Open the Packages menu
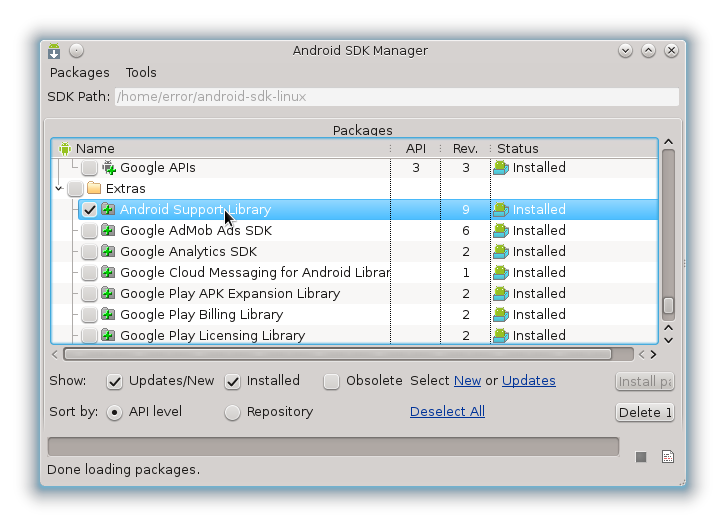 click(x=80, y=73)
